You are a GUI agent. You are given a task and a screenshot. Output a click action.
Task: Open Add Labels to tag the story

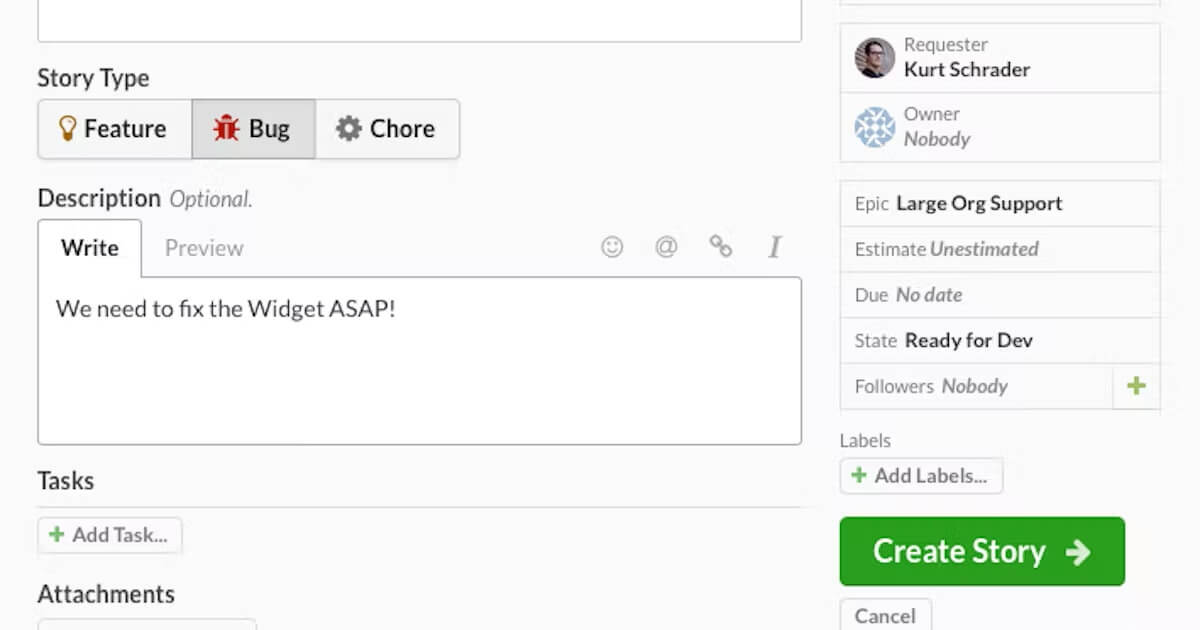pyautogui.click(x=921, y=475)
